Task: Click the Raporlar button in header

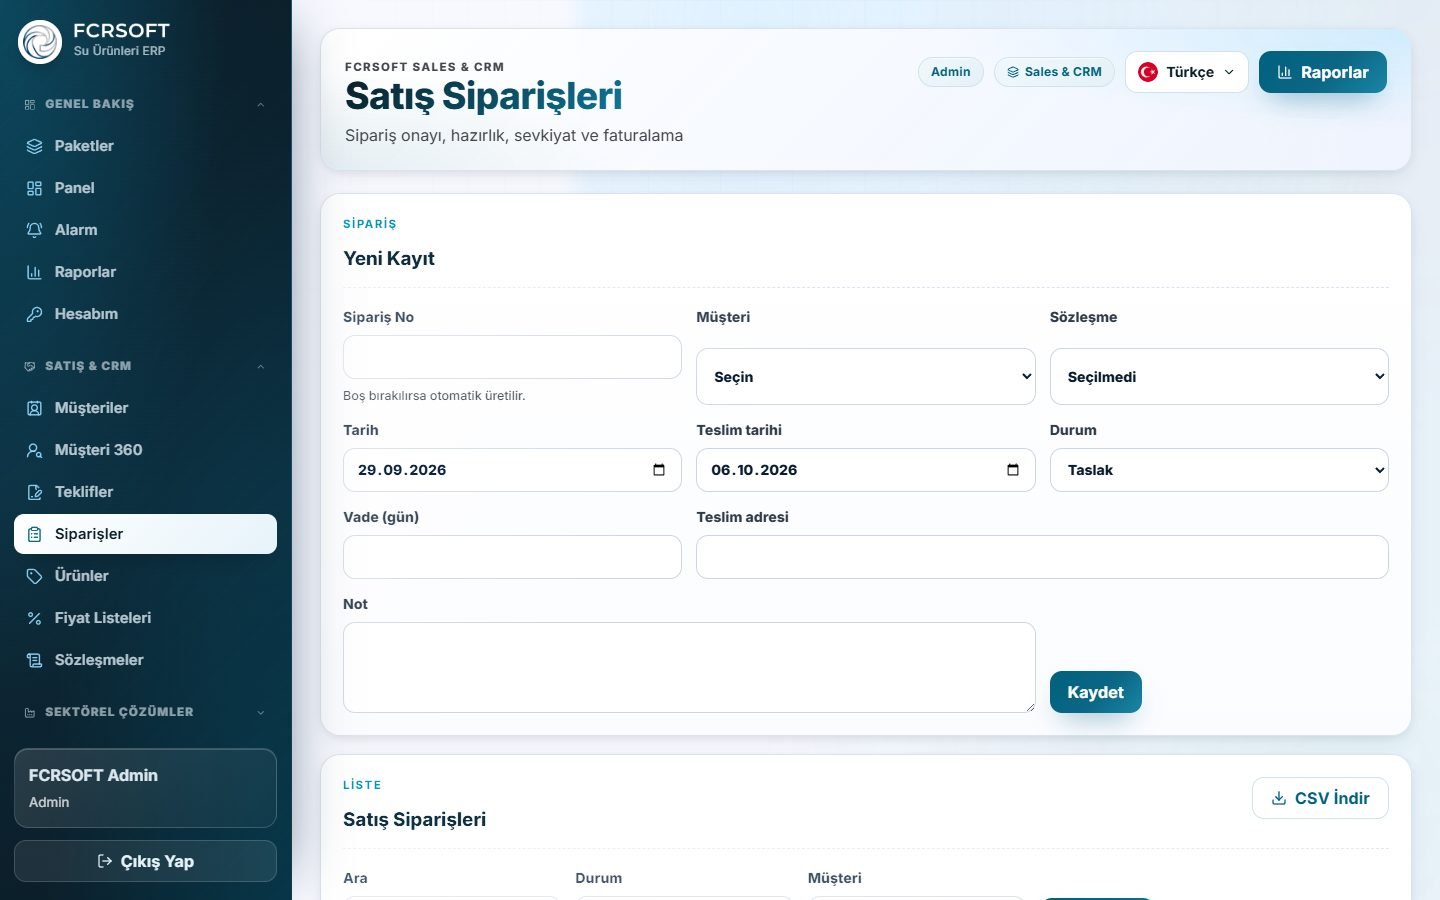Action: tap(1323, 72)
